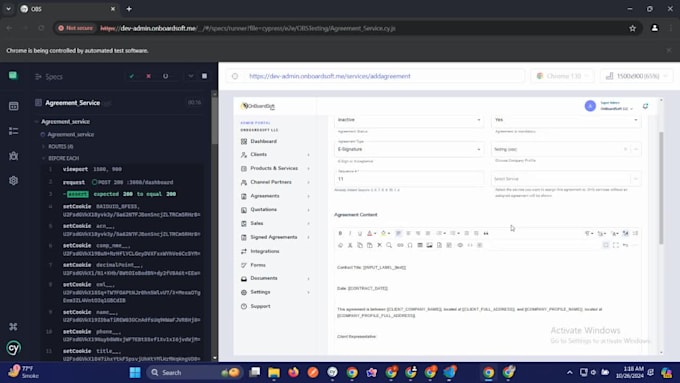Stop the running Cypress test
Screen dimensions: 680x383
tap(204, 76)
